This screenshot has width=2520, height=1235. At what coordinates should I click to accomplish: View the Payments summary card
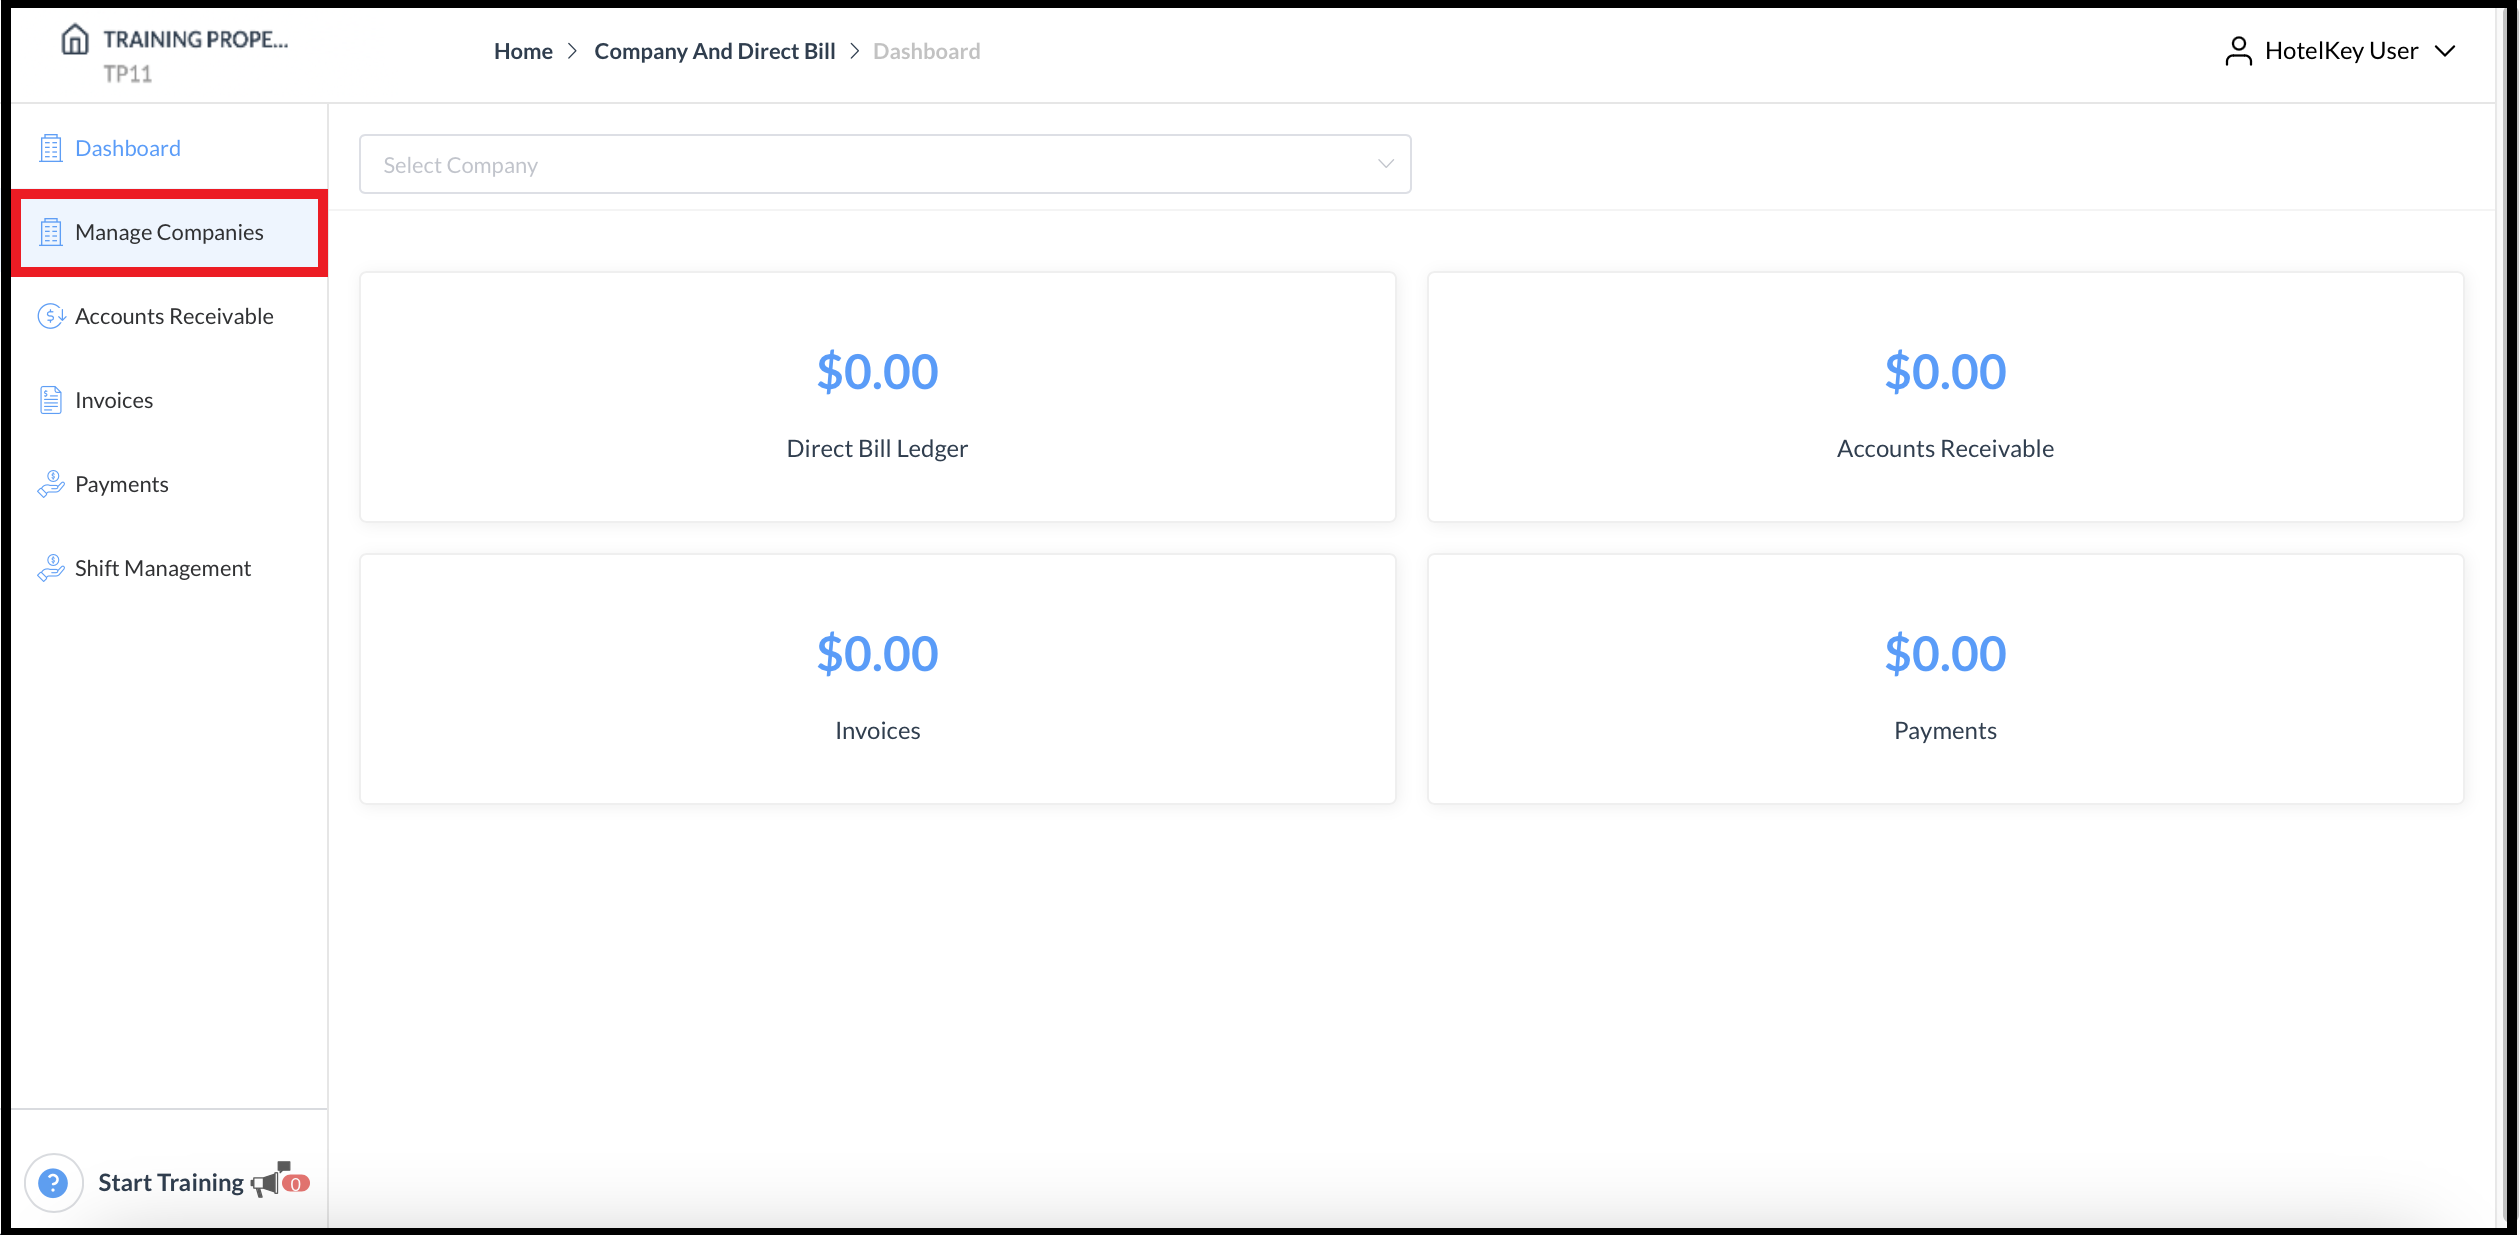point(1945,679)
